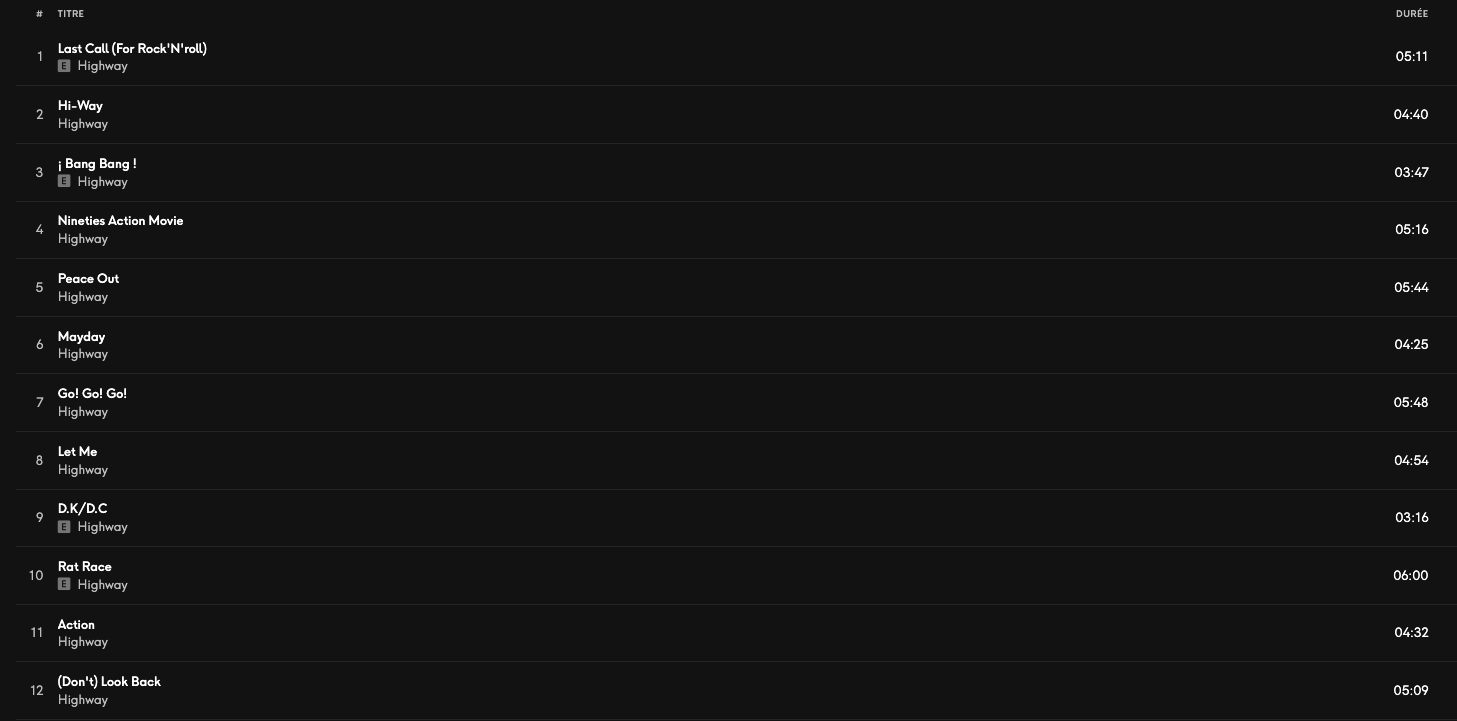Click track number 10 for Rat Race
This screenshot has height=721, width=1457.
click(36, 576)
